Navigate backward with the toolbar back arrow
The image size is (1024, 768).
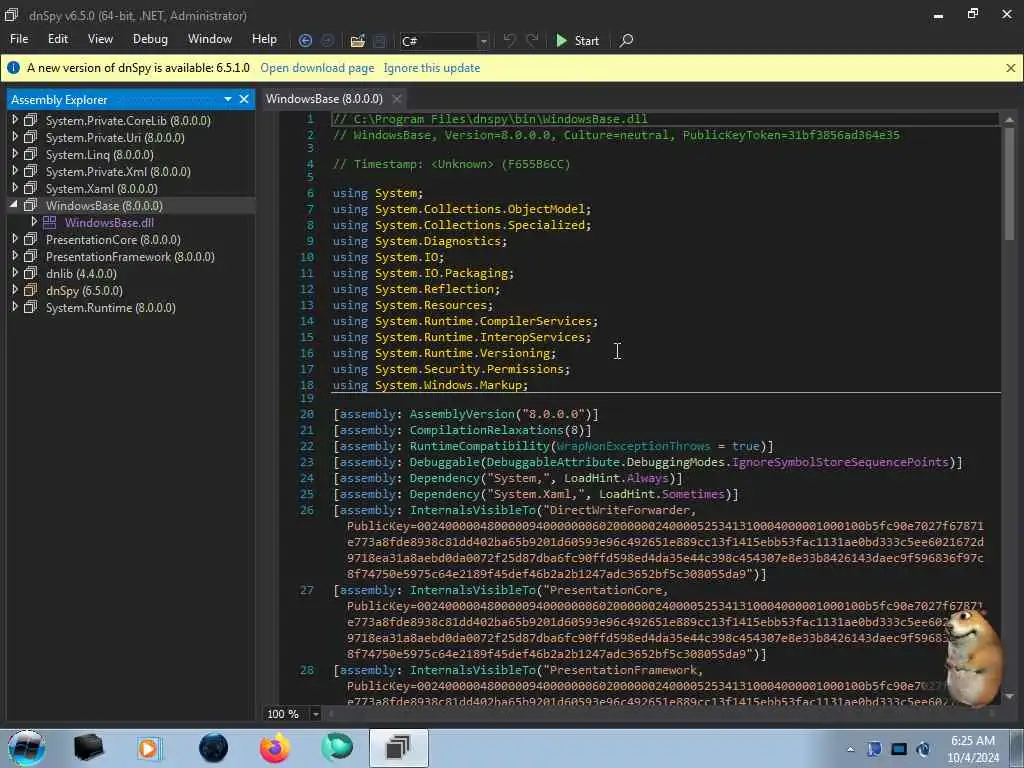pyautogui.click(x=305, y=40)
